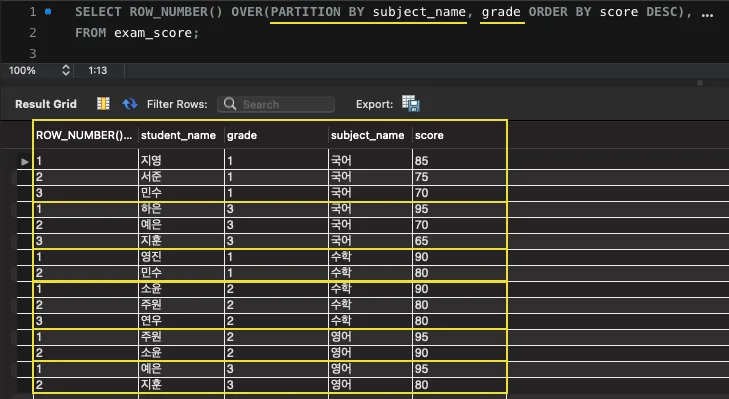Select the Result Grid label
The width and height of the screenshot is (729, 399).
coord(46,104)
